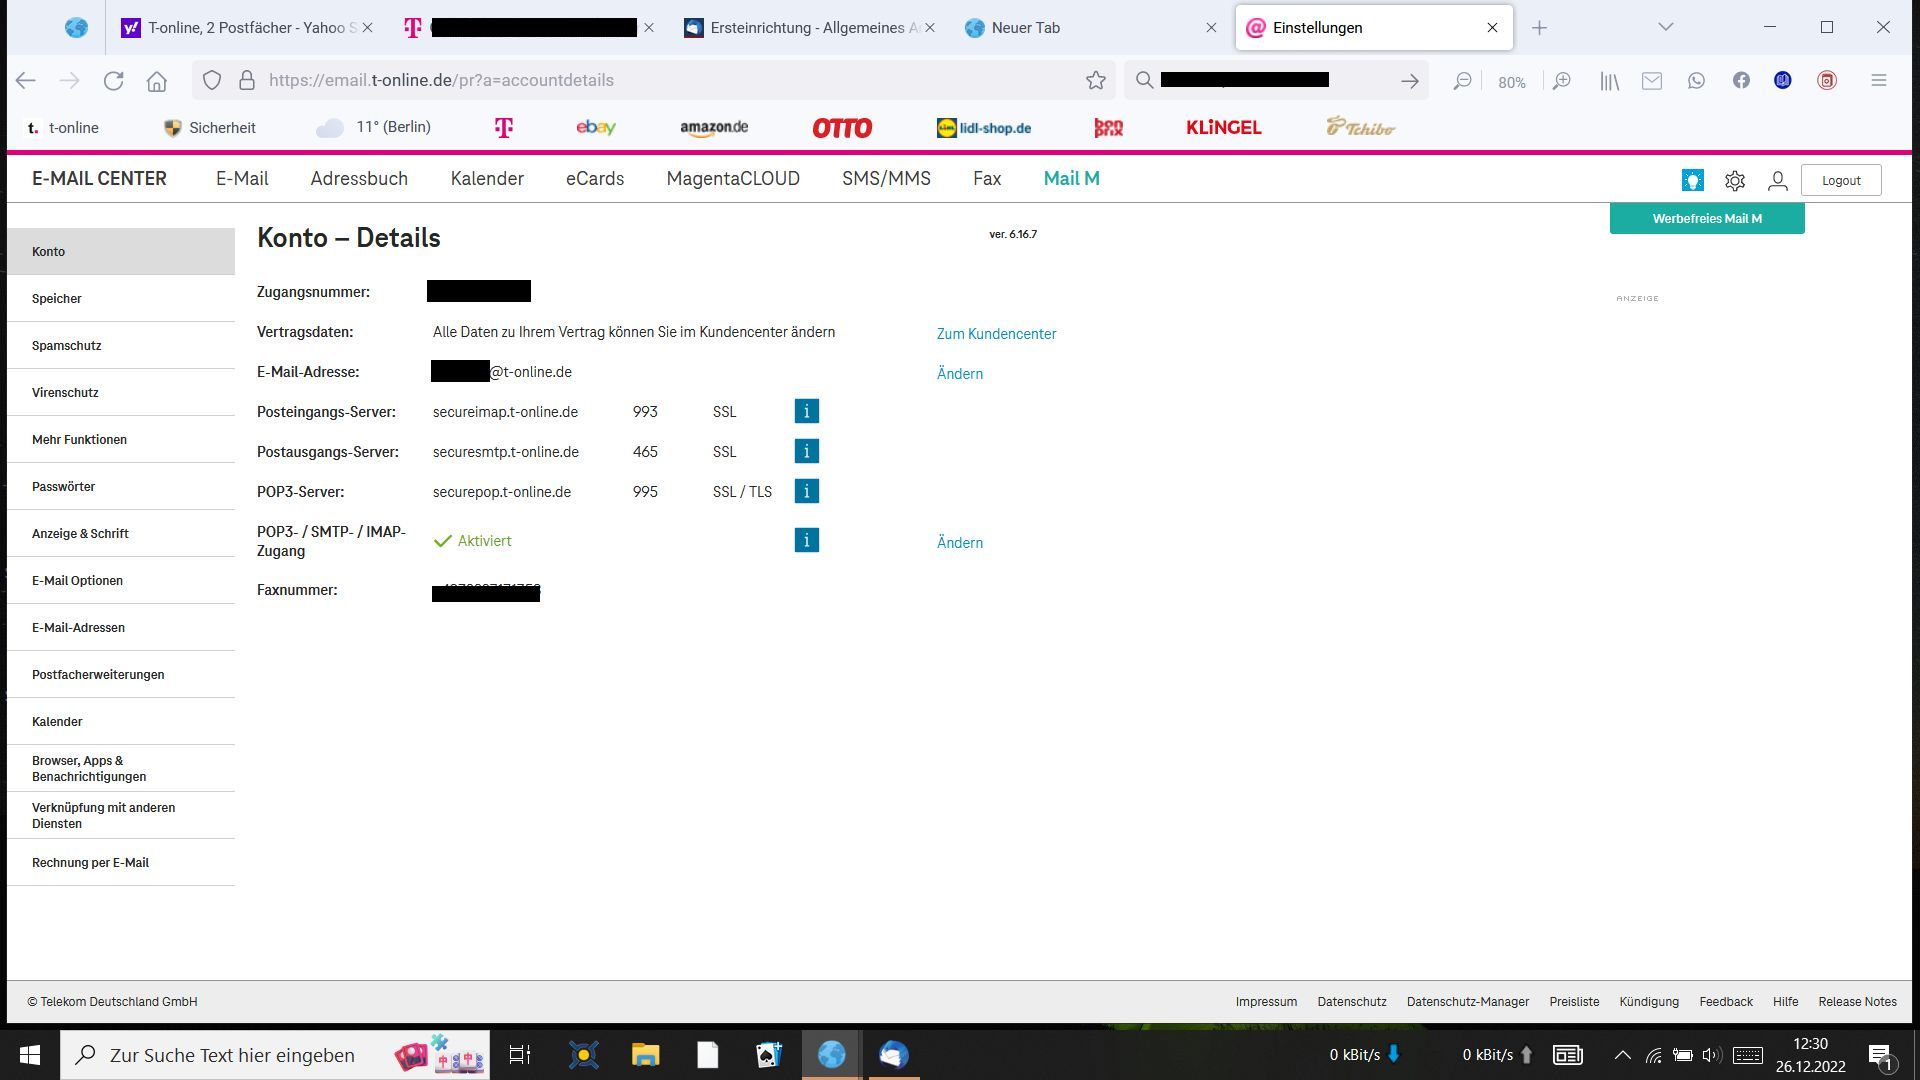Click the Firefox zoom-out magnifier icon

[x=1462, y=81]
